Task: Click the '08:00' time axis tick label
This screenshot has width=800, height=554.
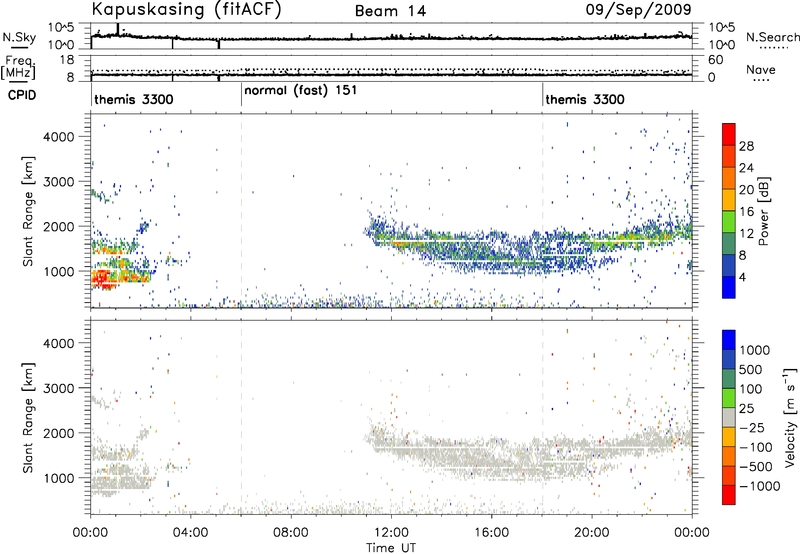Action: click(291, 533)
